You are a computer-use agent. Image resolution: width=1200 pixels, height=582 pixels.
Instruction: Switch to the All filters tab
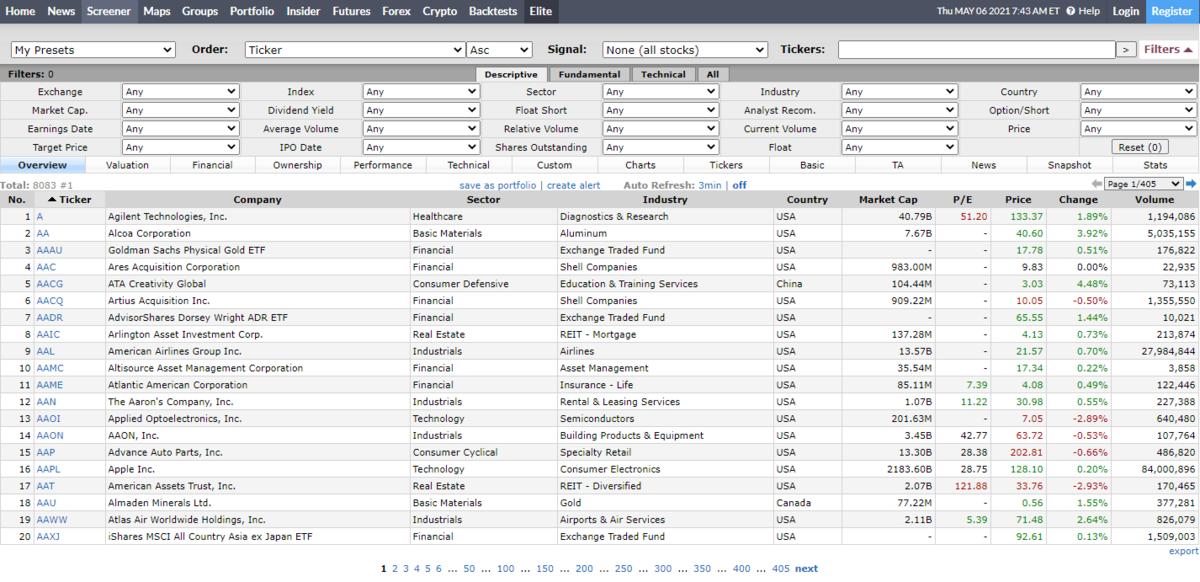pyautogui.click(x=712, y=74)
